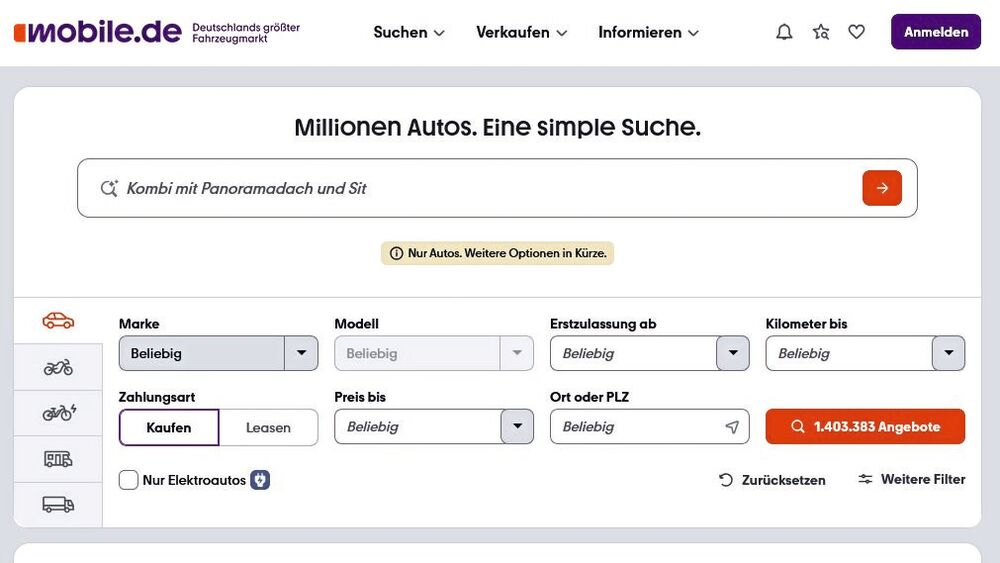Image resolution: width=1000 pixels, height=563 pixels.
Task: Open the Suchen navigation menu
Action: pos(408,32)
